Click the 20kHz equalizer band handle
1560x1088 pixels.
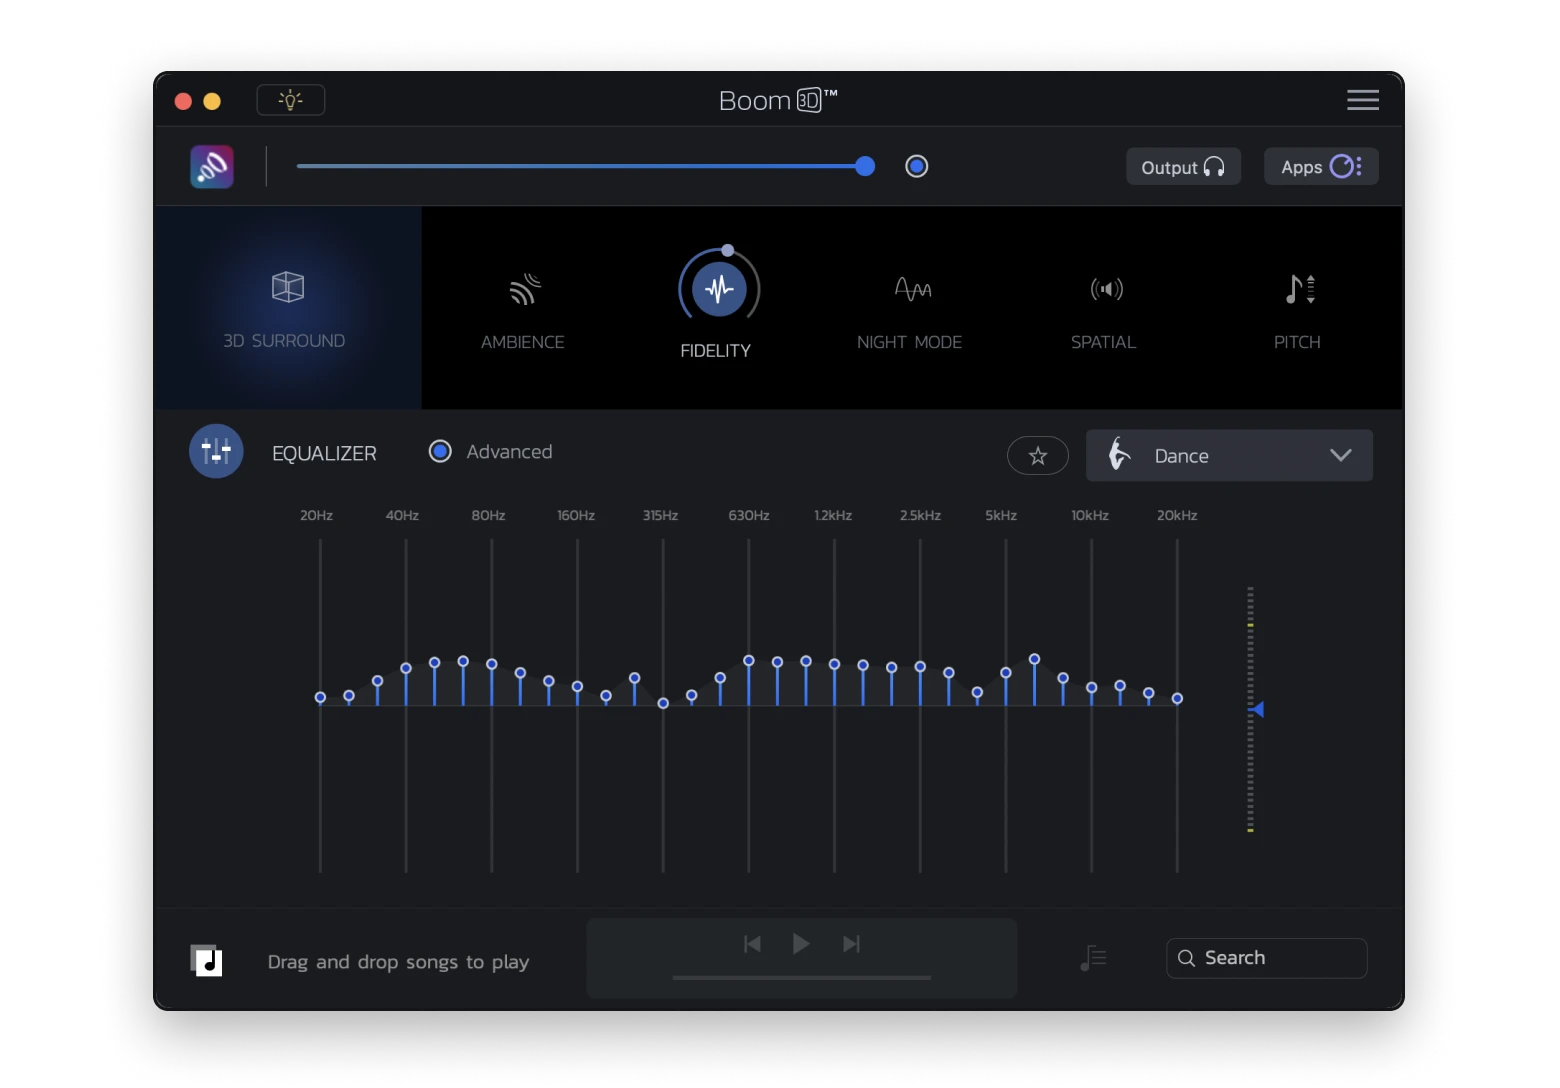pyautogui.click(x=1177, y=698)
